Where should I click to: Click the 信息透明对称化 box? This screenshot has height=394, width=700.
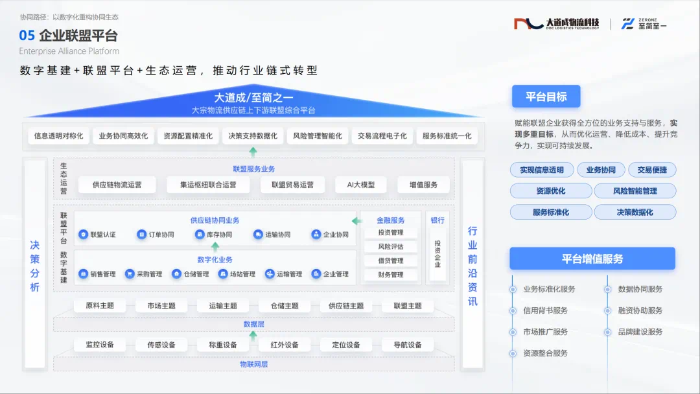coord(58,136)
